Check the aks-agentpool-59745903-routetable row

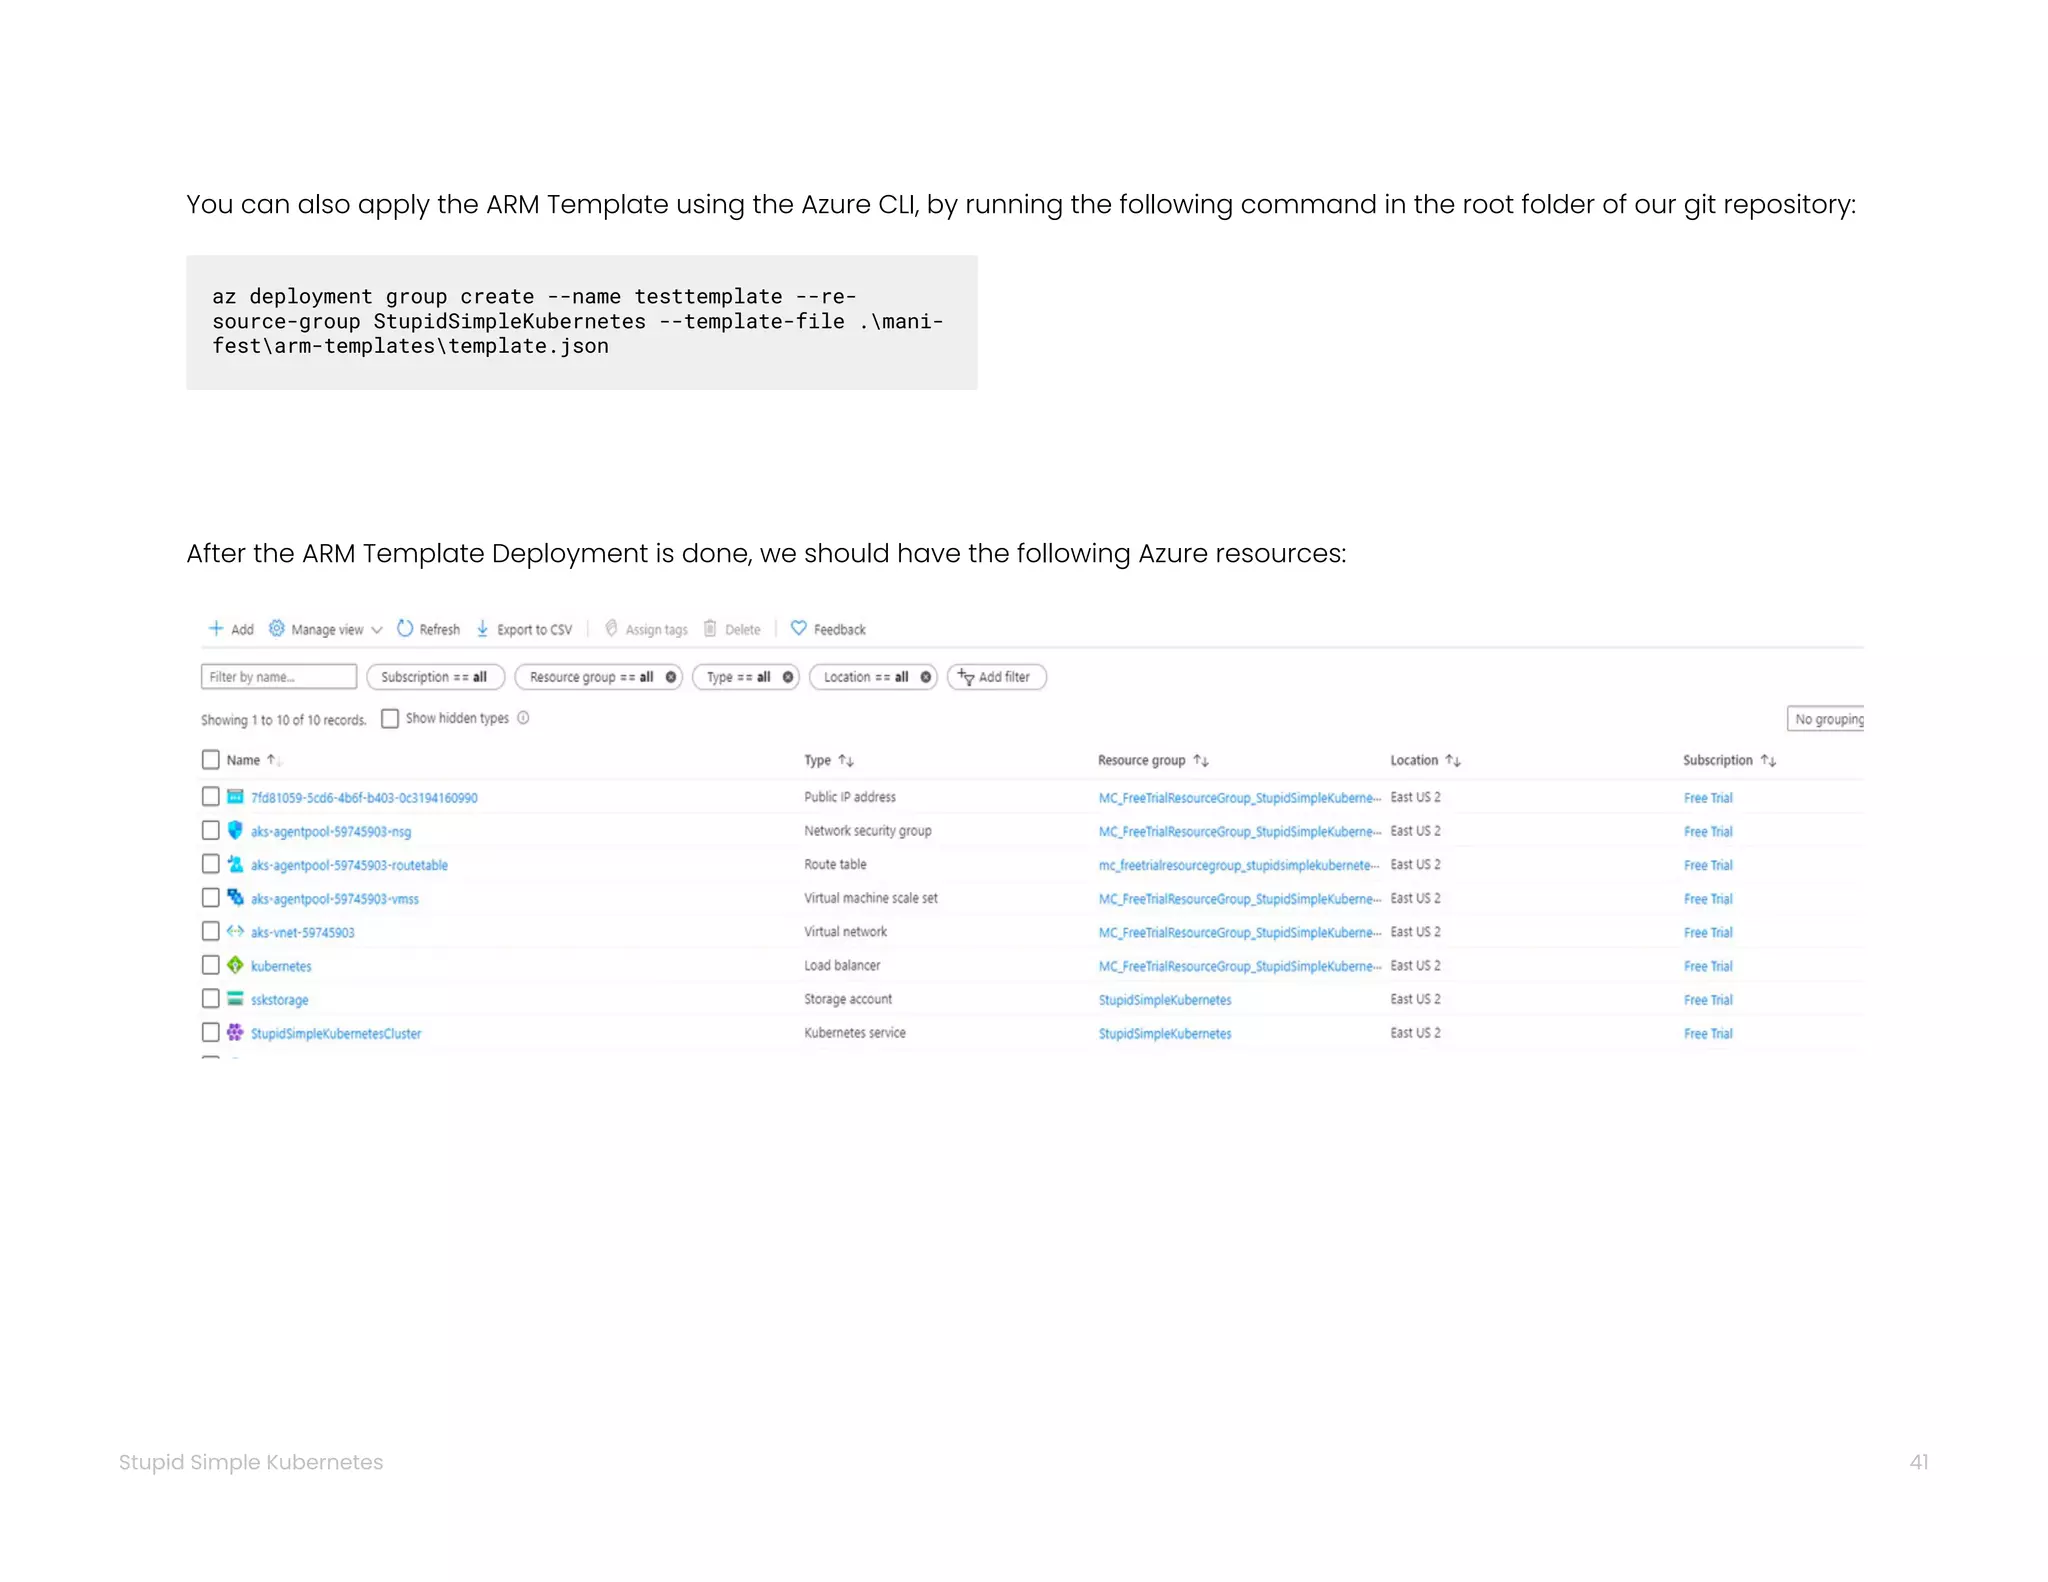coord(210,863)
